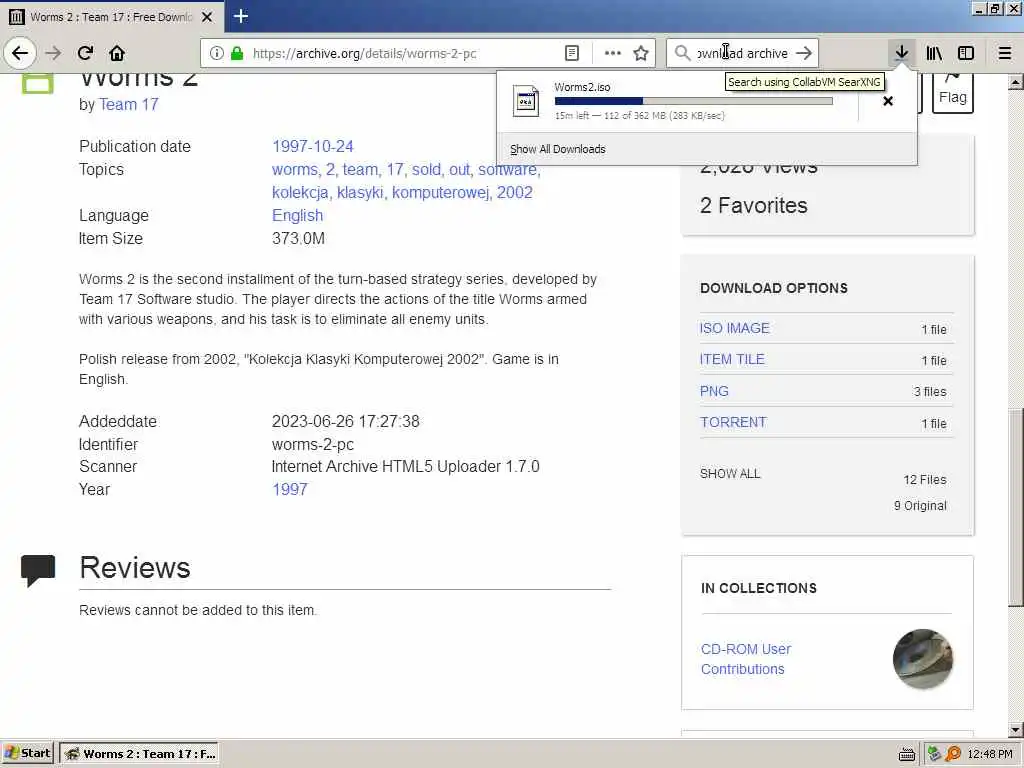This screenshot has height=768, width=1024.
Task: Cancel the Worms2.iso download
Action: pos(888,101)
